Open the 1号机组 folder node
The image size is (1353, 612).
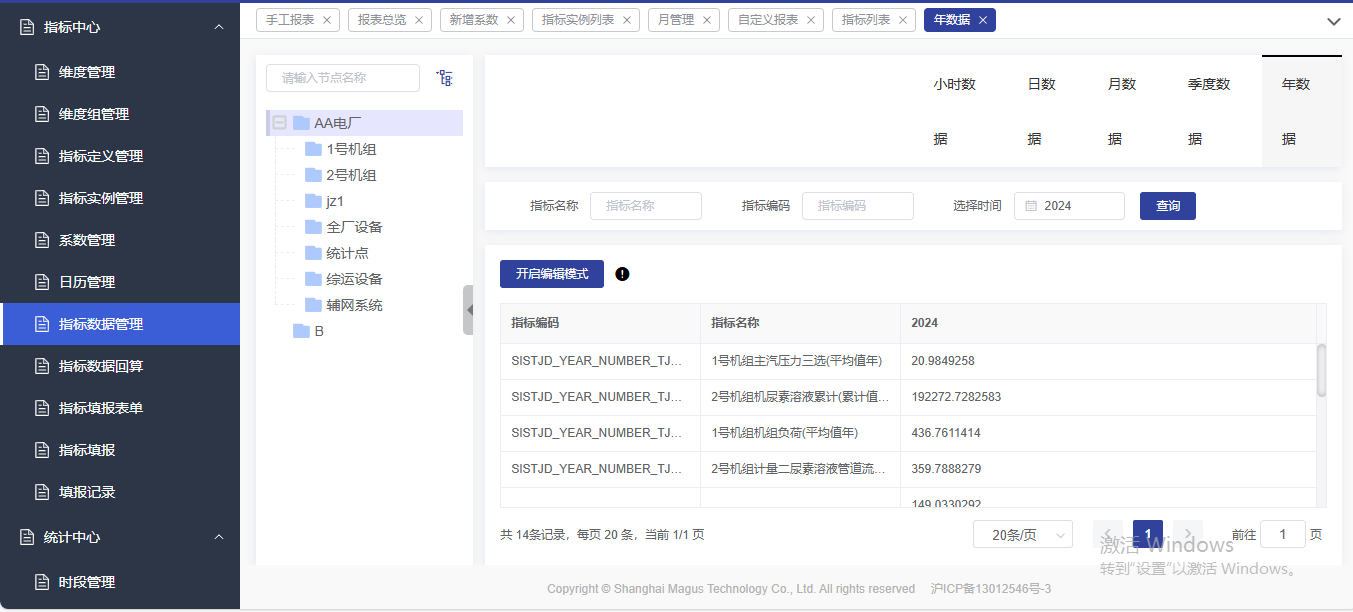351,149
